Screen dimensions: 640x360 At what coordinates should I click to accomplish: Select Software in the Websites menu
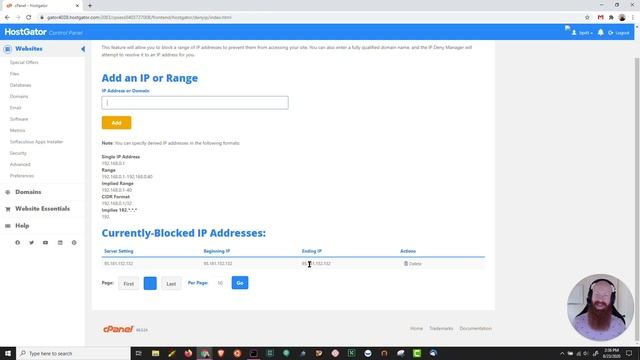(19, 119)
